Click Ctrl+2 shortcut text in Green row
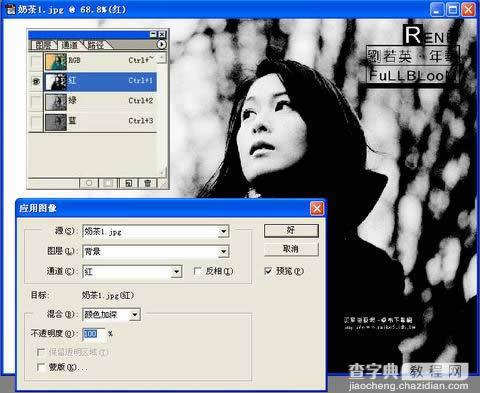 pyautogui.click(x=141, y=100)
